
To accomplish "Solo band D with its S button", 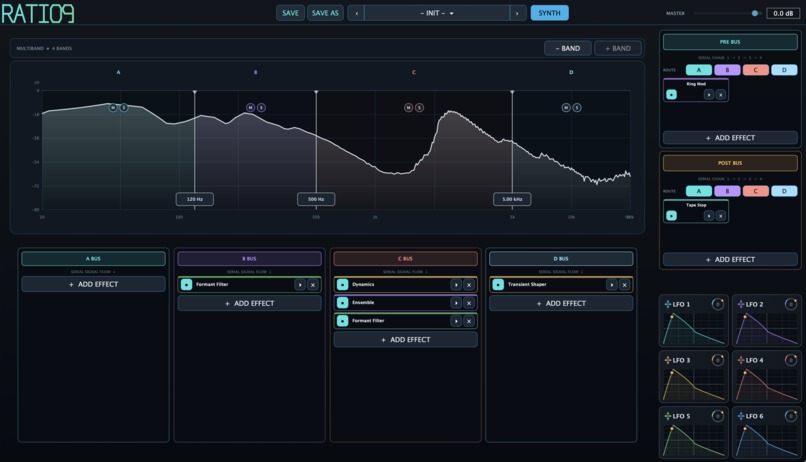I will point(577,107).
